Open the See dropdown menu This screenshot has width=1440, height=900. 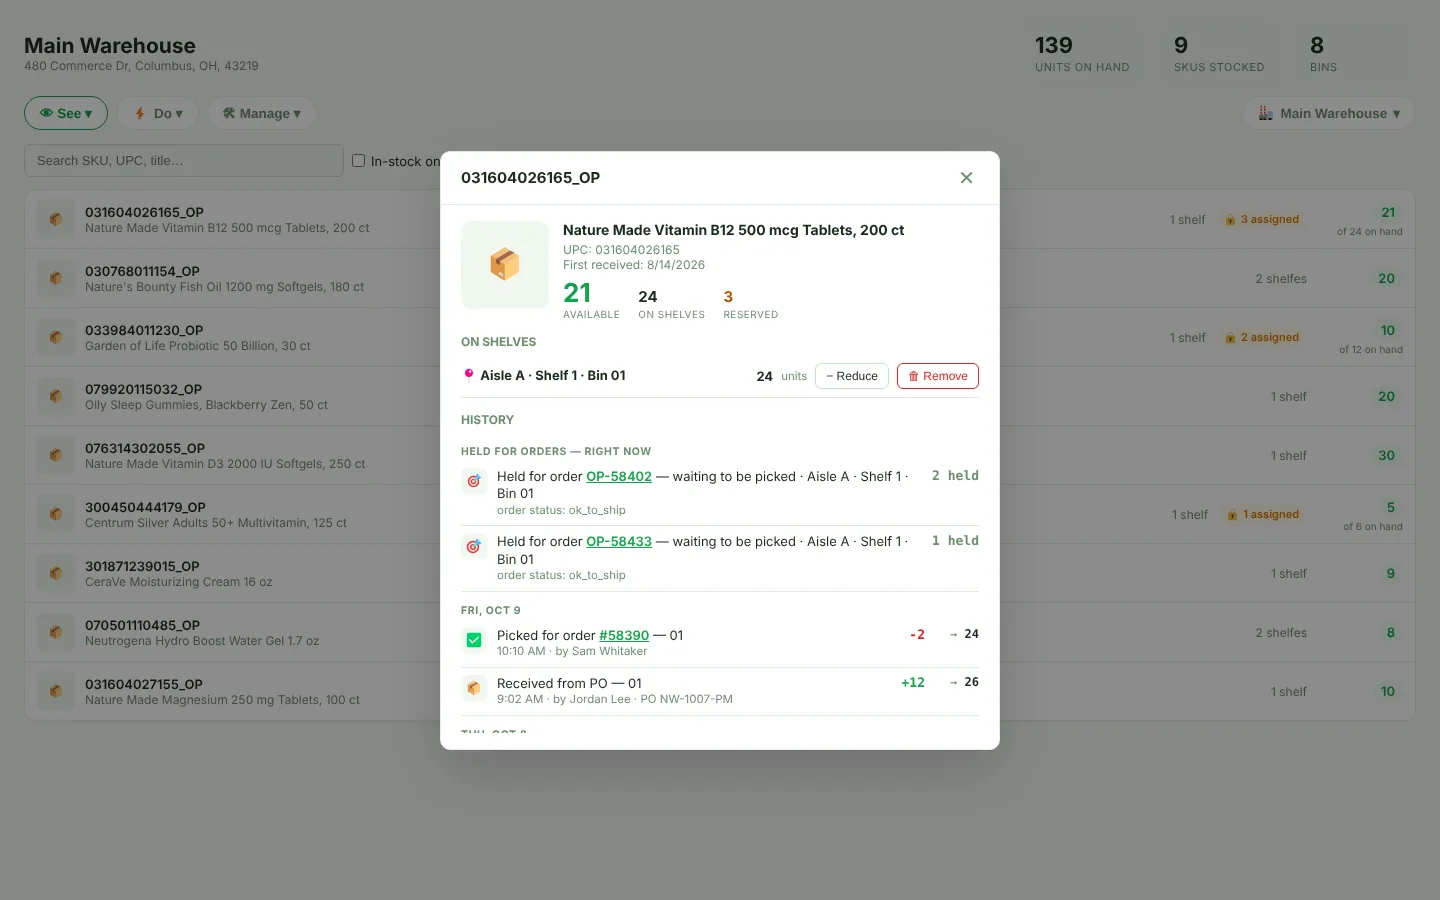[x=66, y=113]
